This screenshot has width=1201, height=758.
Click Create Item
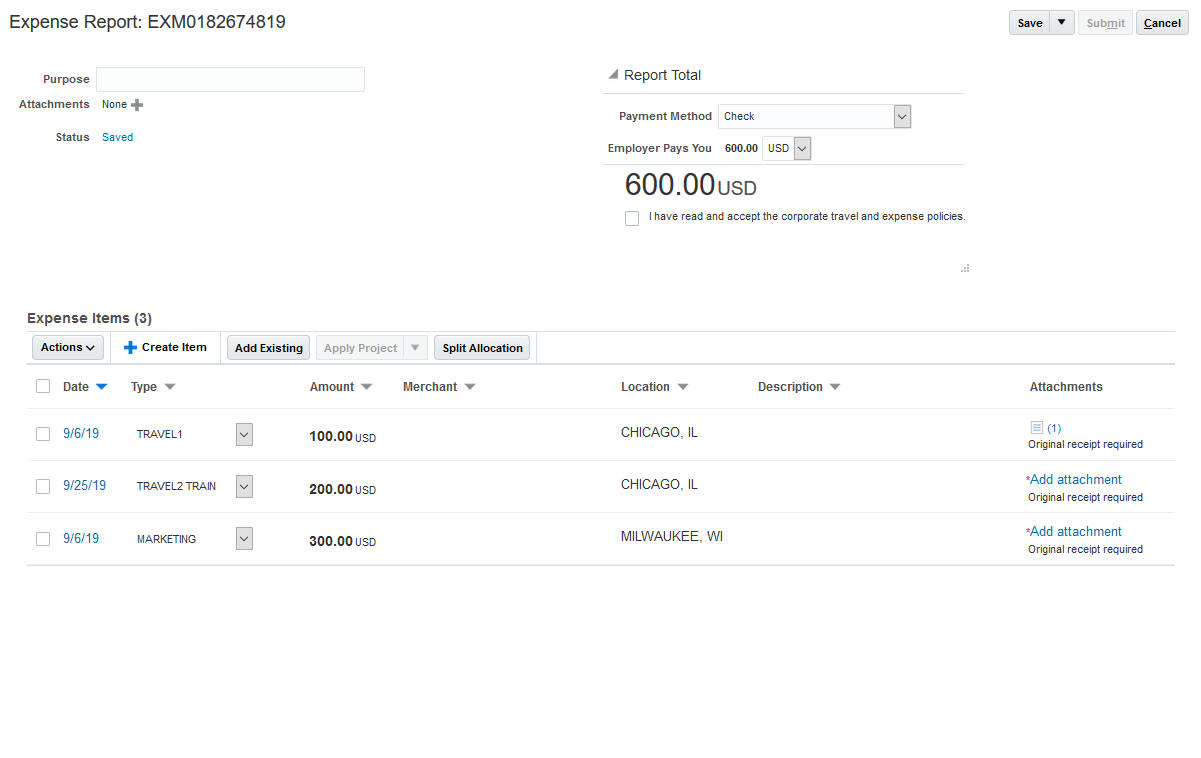(x=165, y=347)
